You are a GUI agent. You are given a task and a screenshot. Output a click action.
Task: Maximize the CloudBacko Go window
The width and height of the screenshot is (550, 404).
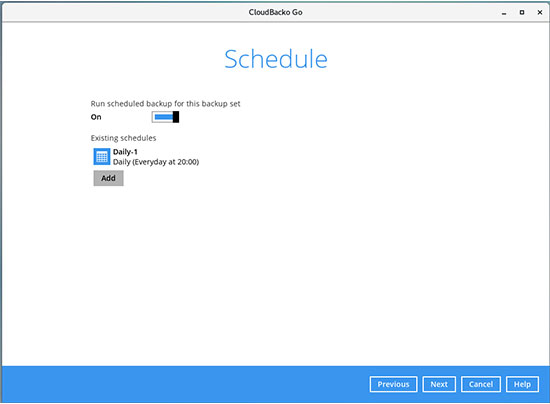(522, 12)
